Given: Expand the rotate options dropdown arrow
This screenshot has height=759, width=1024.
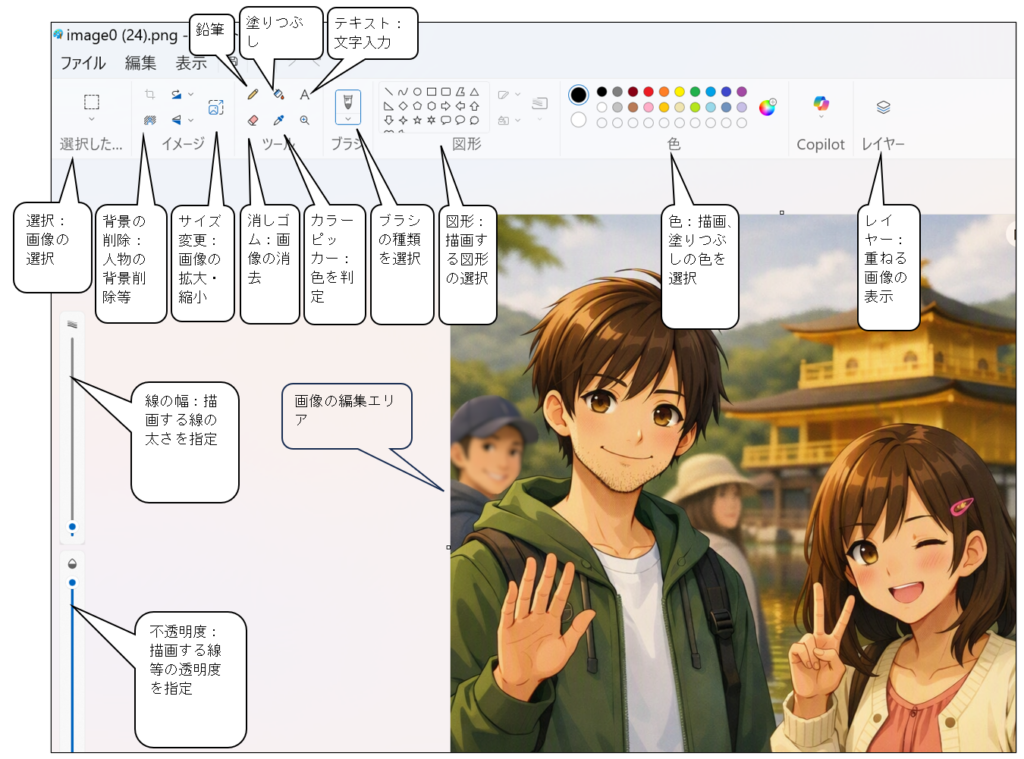Looking at the screenshot, I should coord(191,95).
